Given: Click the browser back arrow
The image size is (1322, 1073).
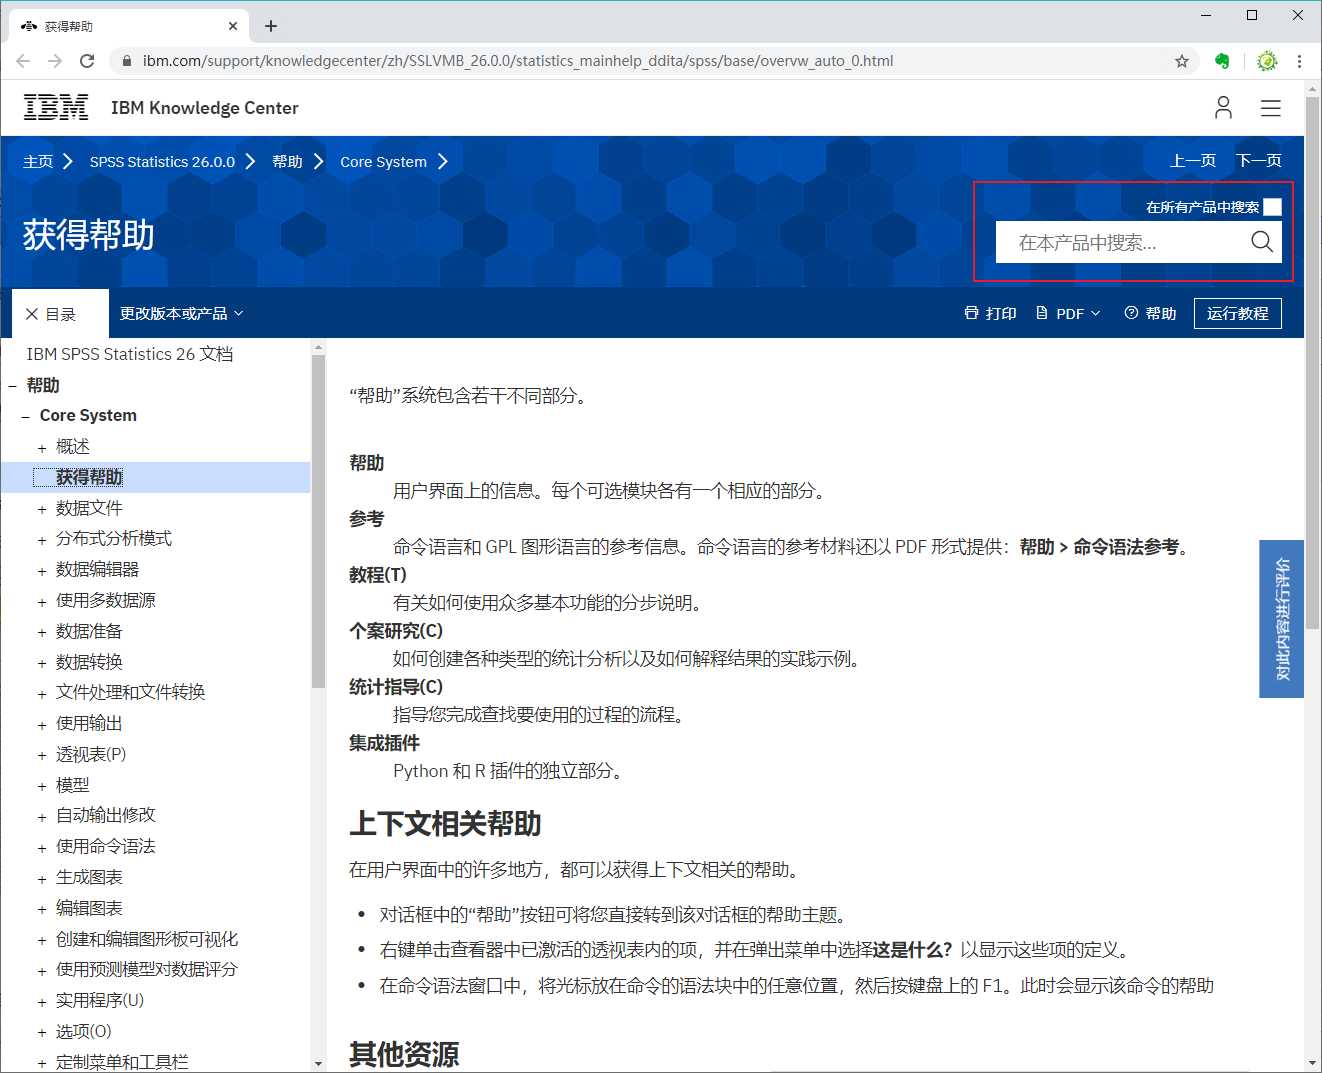Looking at the screenshot, I should [x=23, y=61].
